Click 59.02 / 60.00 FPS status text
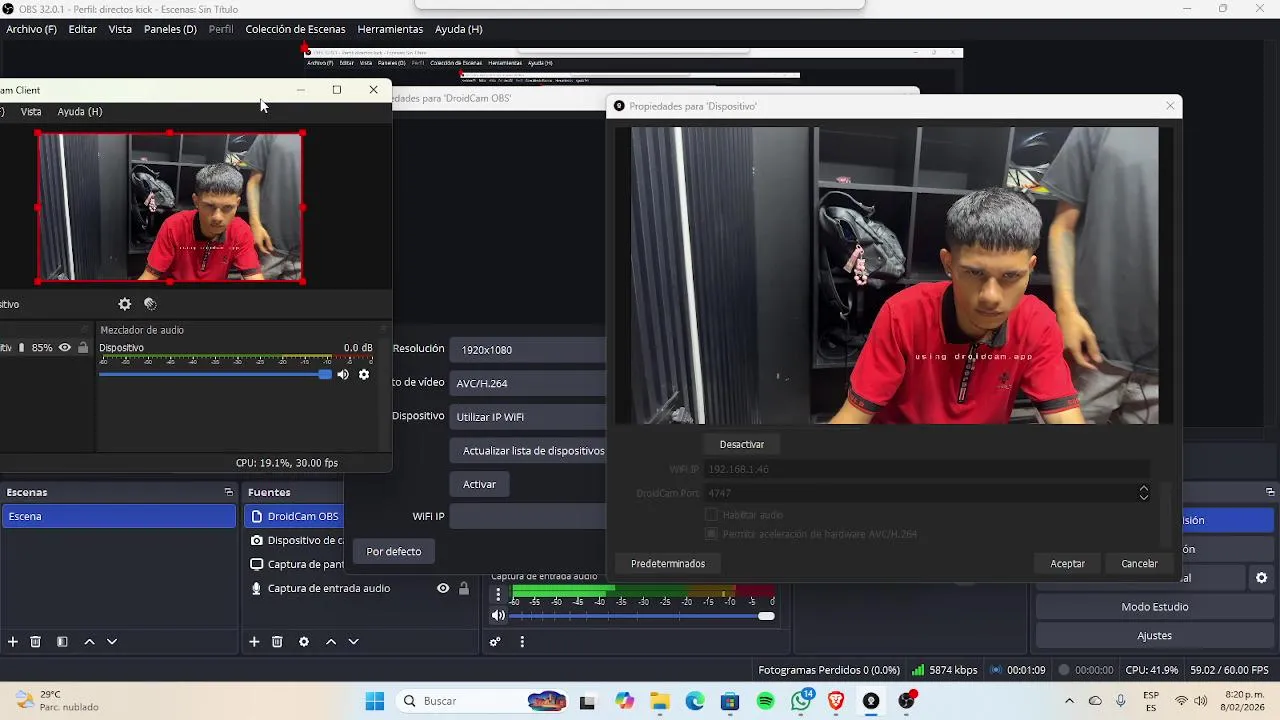Viewport: 1280px width, 720px height. coord(1230,670)
